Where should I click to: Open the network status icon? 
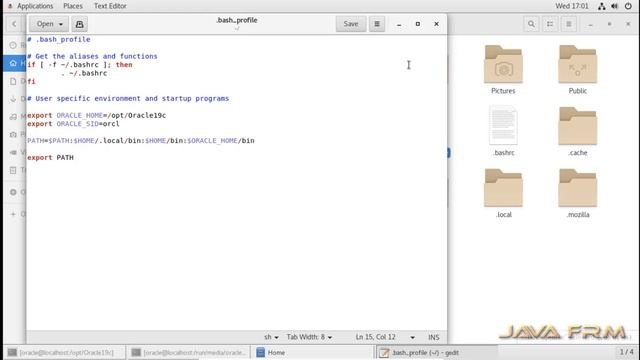pos(602,6)
